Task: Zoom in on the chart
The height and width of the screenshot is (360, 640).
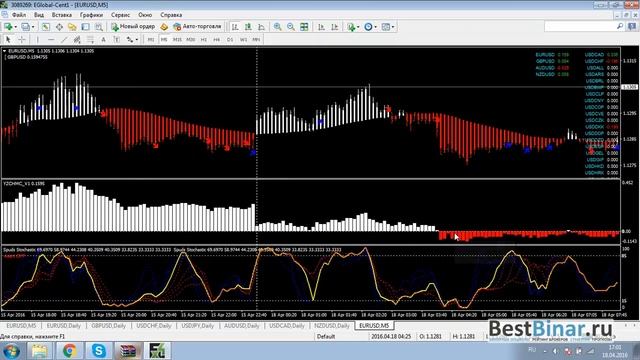Action: point(278,27)
